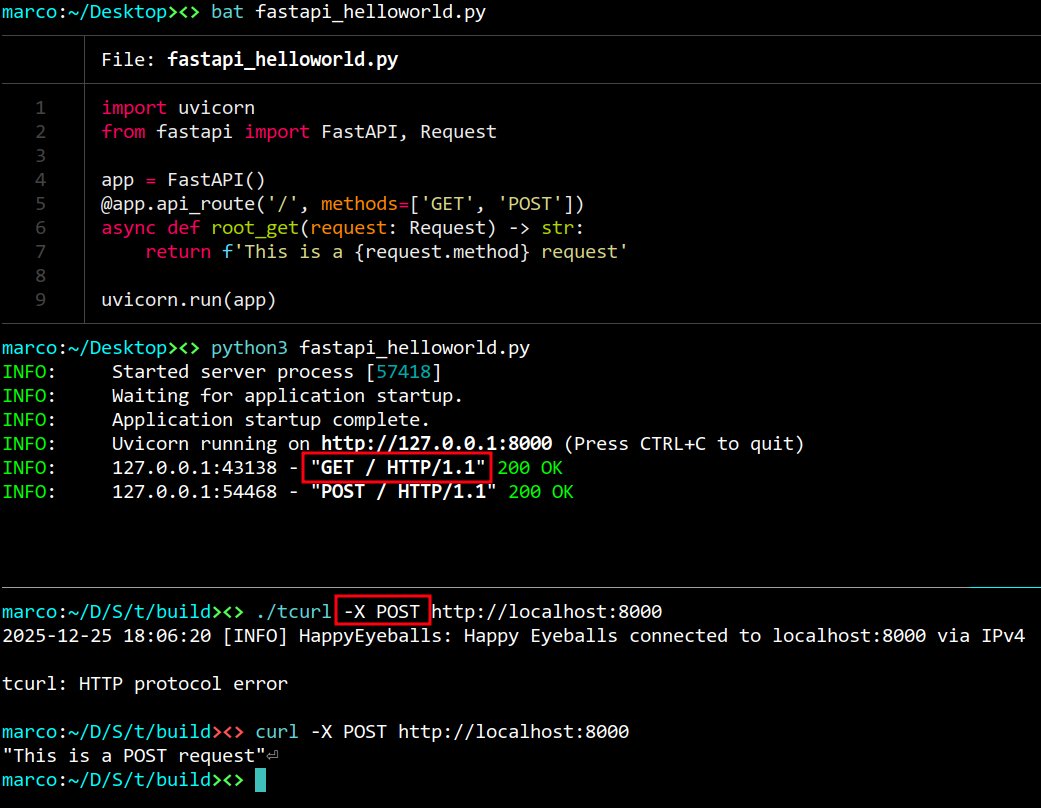Click the '@app.api_route' decorator line
The width and height of the screenshot is (1041, 808).
[342, 204]
